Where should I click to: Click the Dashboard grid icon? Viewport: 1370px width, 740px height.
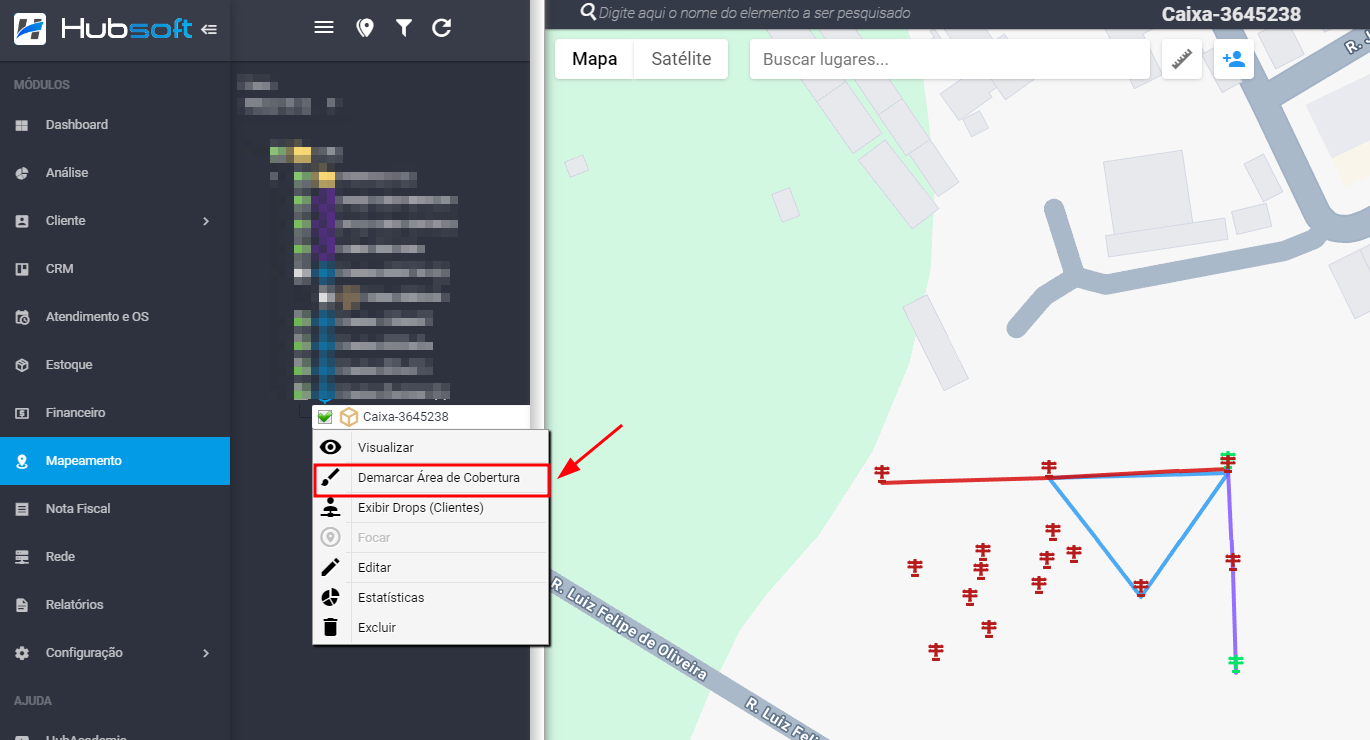coord(22,125)
